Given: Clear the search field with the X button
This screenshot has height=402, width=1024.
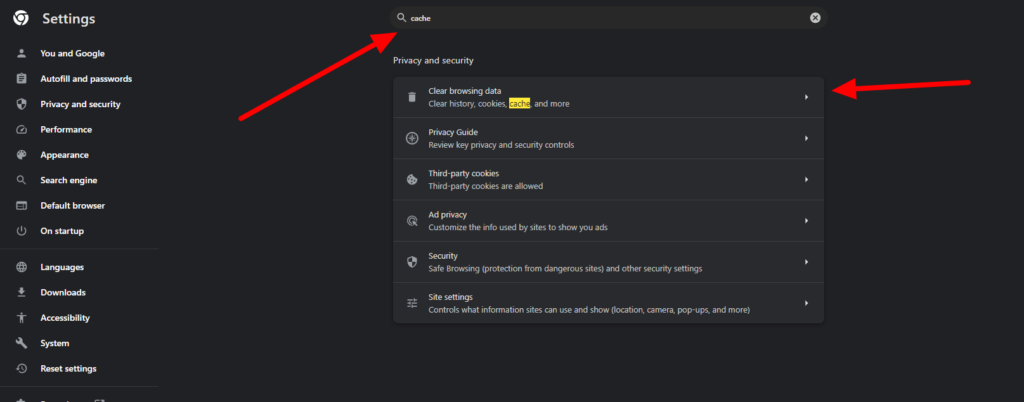Looking at the screenshot, I should point(815,18).
